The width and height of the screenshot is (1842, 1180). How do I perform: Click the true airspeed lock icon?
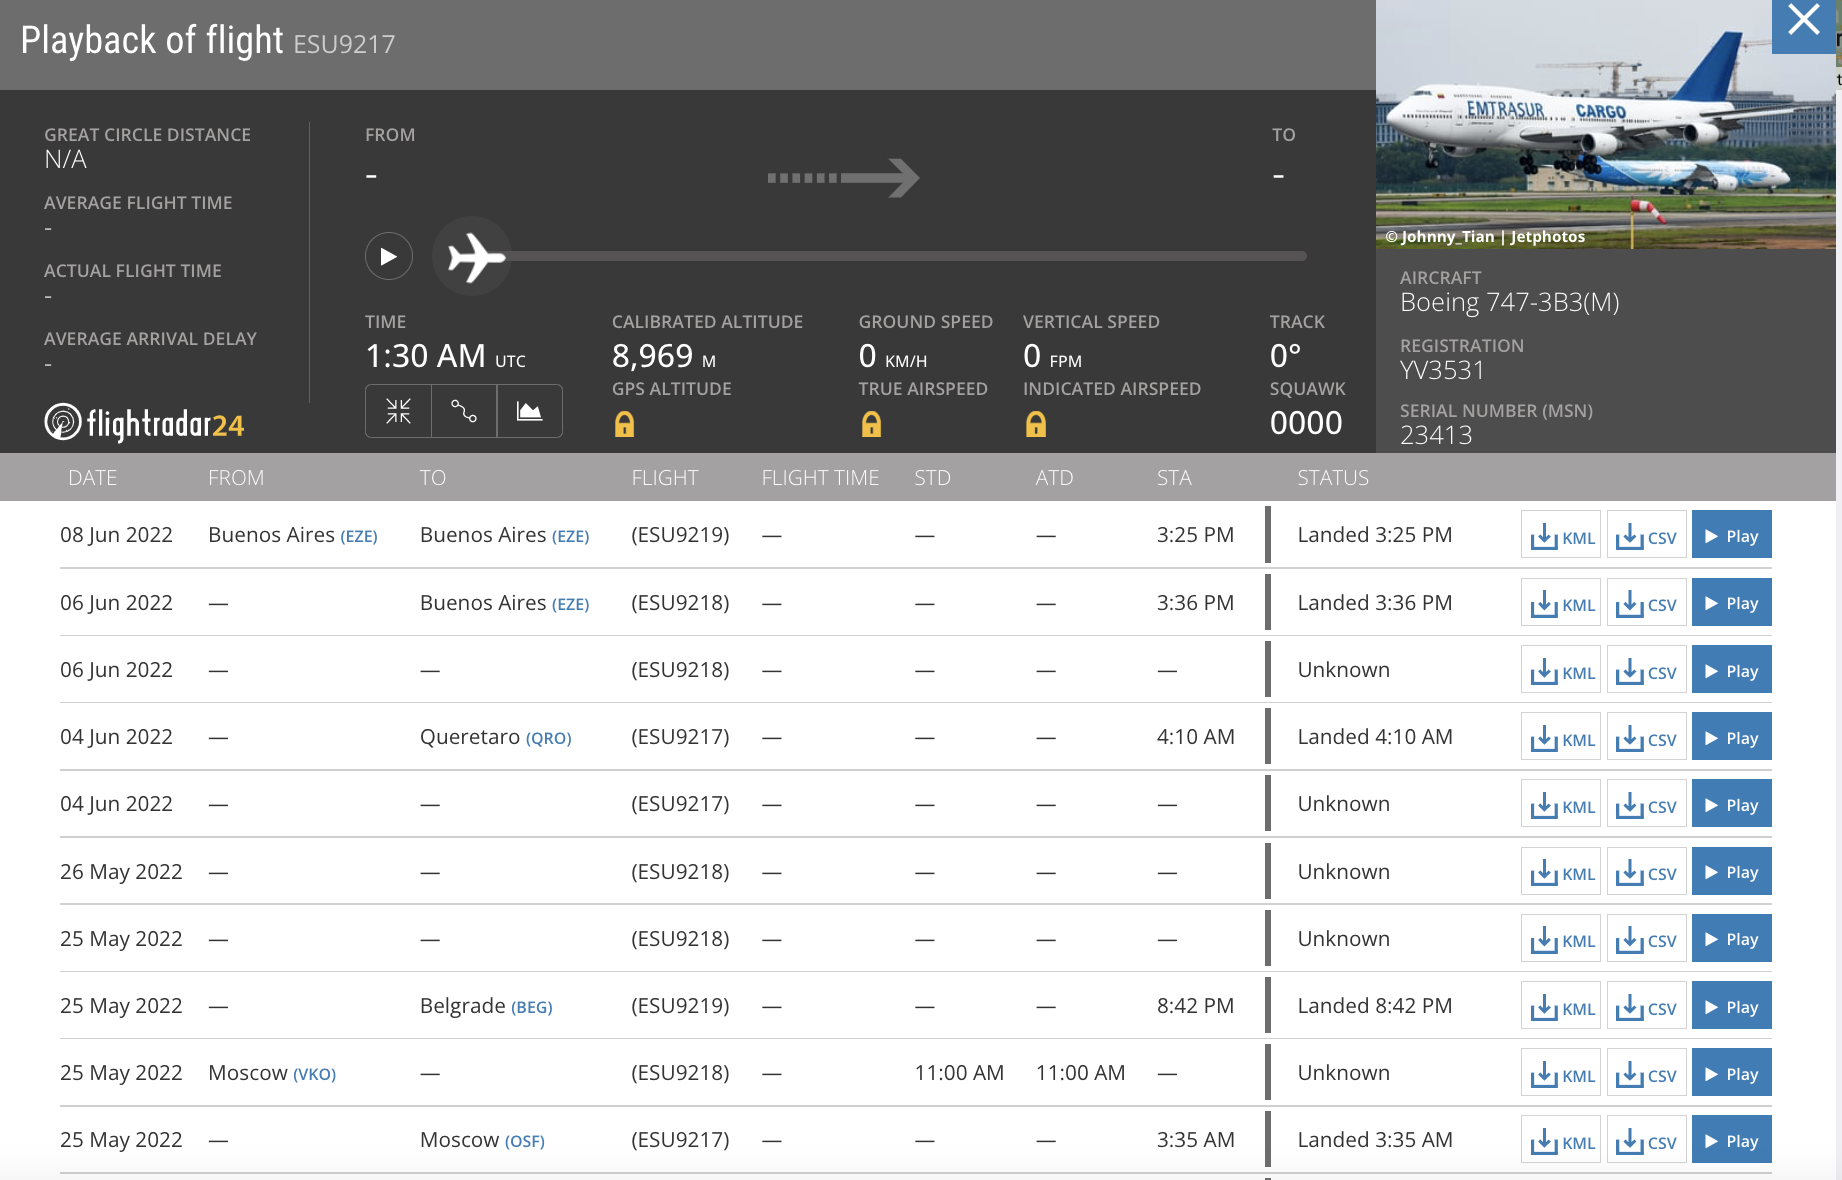[871, 425]
